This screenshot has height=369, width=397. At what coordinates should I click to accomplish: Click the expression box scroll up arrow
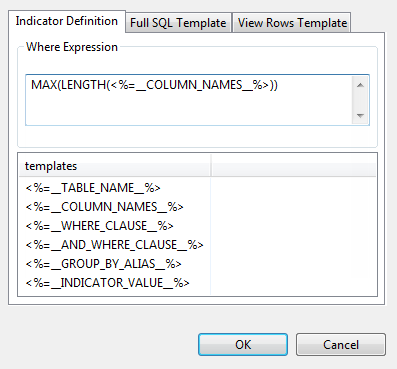click(x=360, y=85)
